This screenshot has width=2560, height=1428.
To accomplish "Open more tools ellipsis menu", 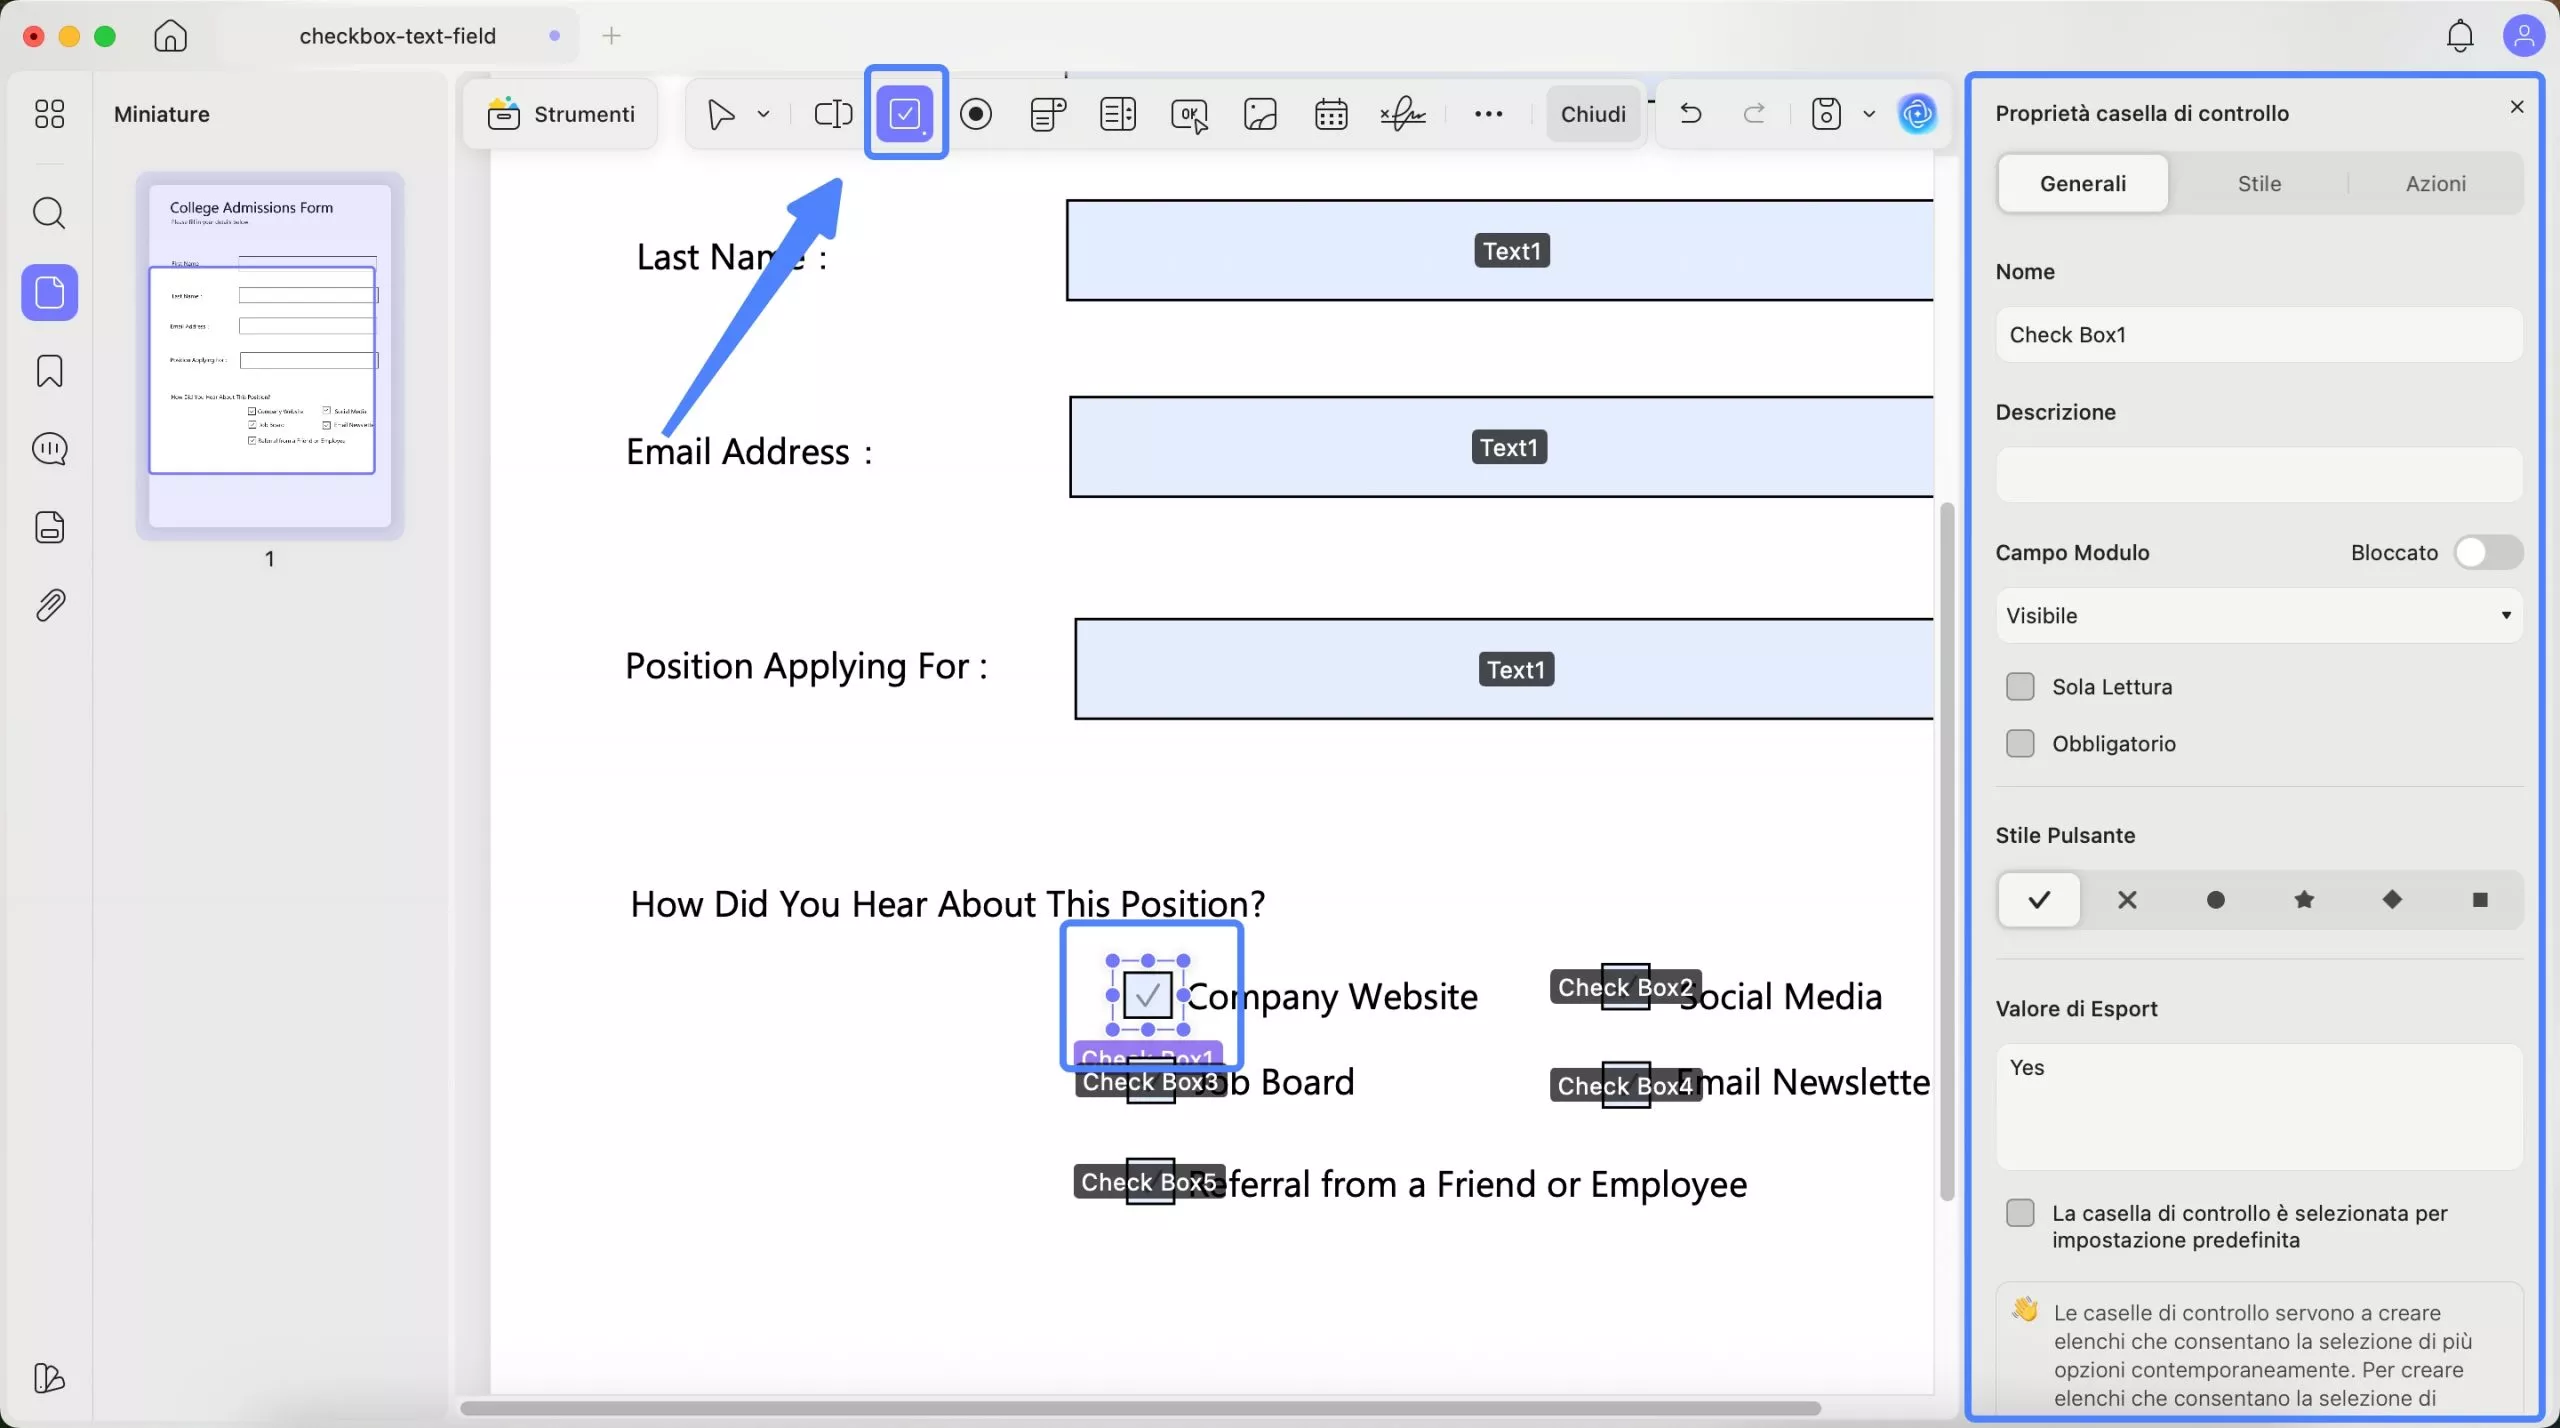I will pyautogui.click(x=1488, y=114).
